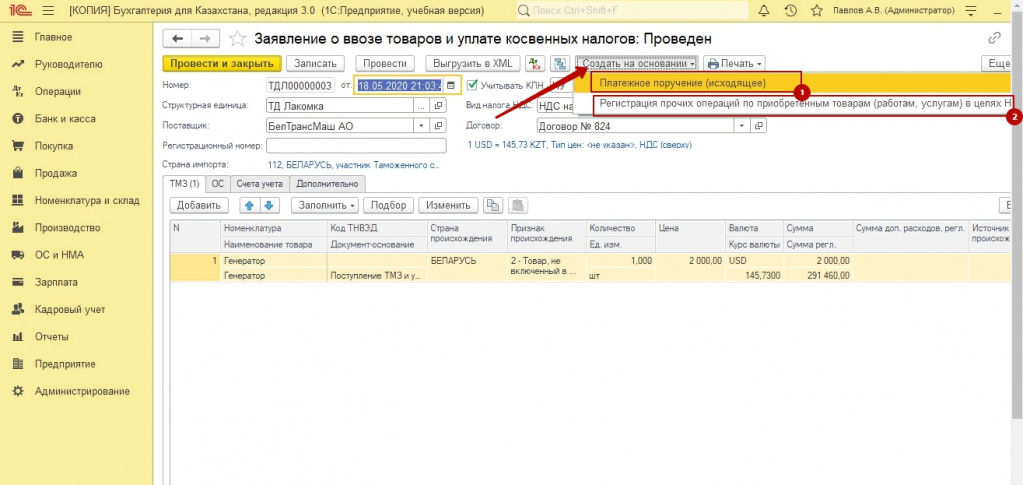Open Номенклатура и склад sidebar section
The width and height of the screenshot is (1023, 485).
pyautogui.click(x=87, y=200)
